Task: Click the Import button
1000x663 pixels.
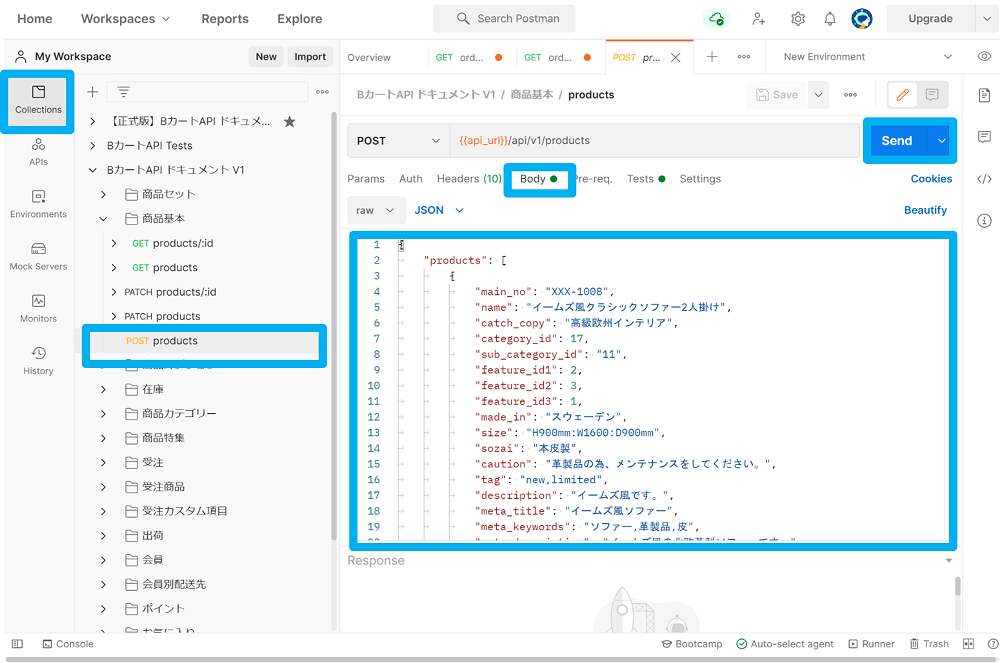Action: tap(310, 57)
